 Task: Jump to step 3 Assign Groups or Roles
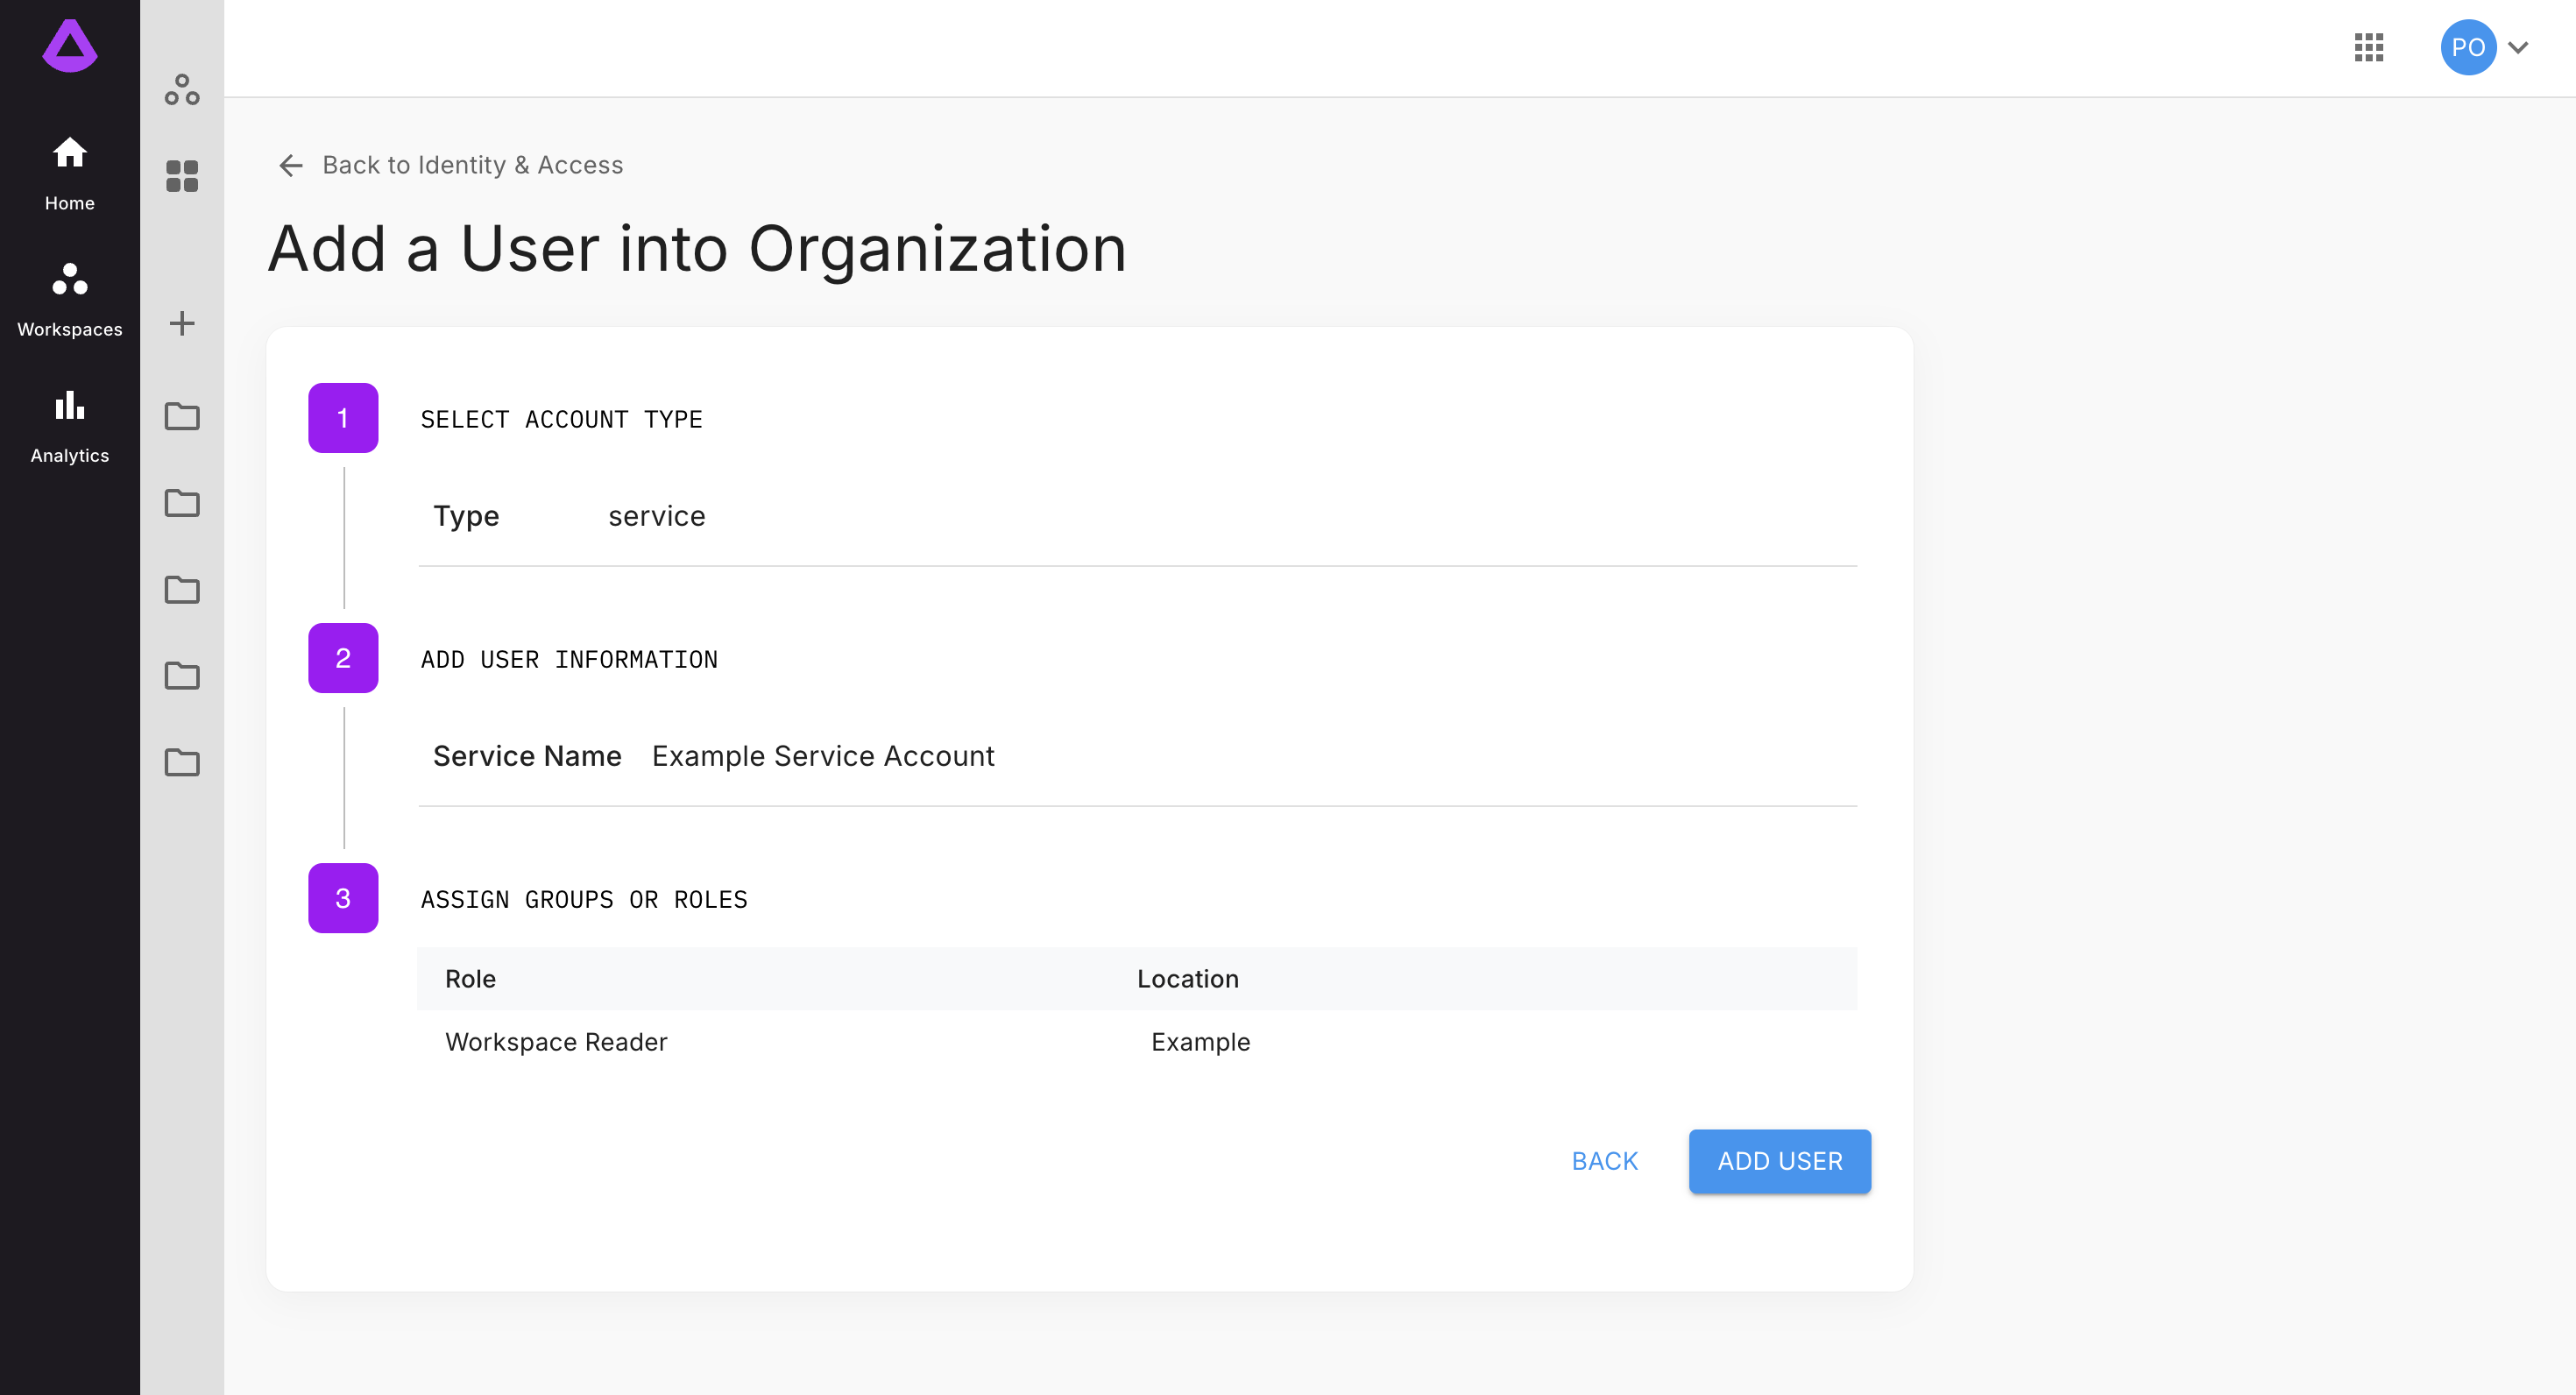(343, 898)
